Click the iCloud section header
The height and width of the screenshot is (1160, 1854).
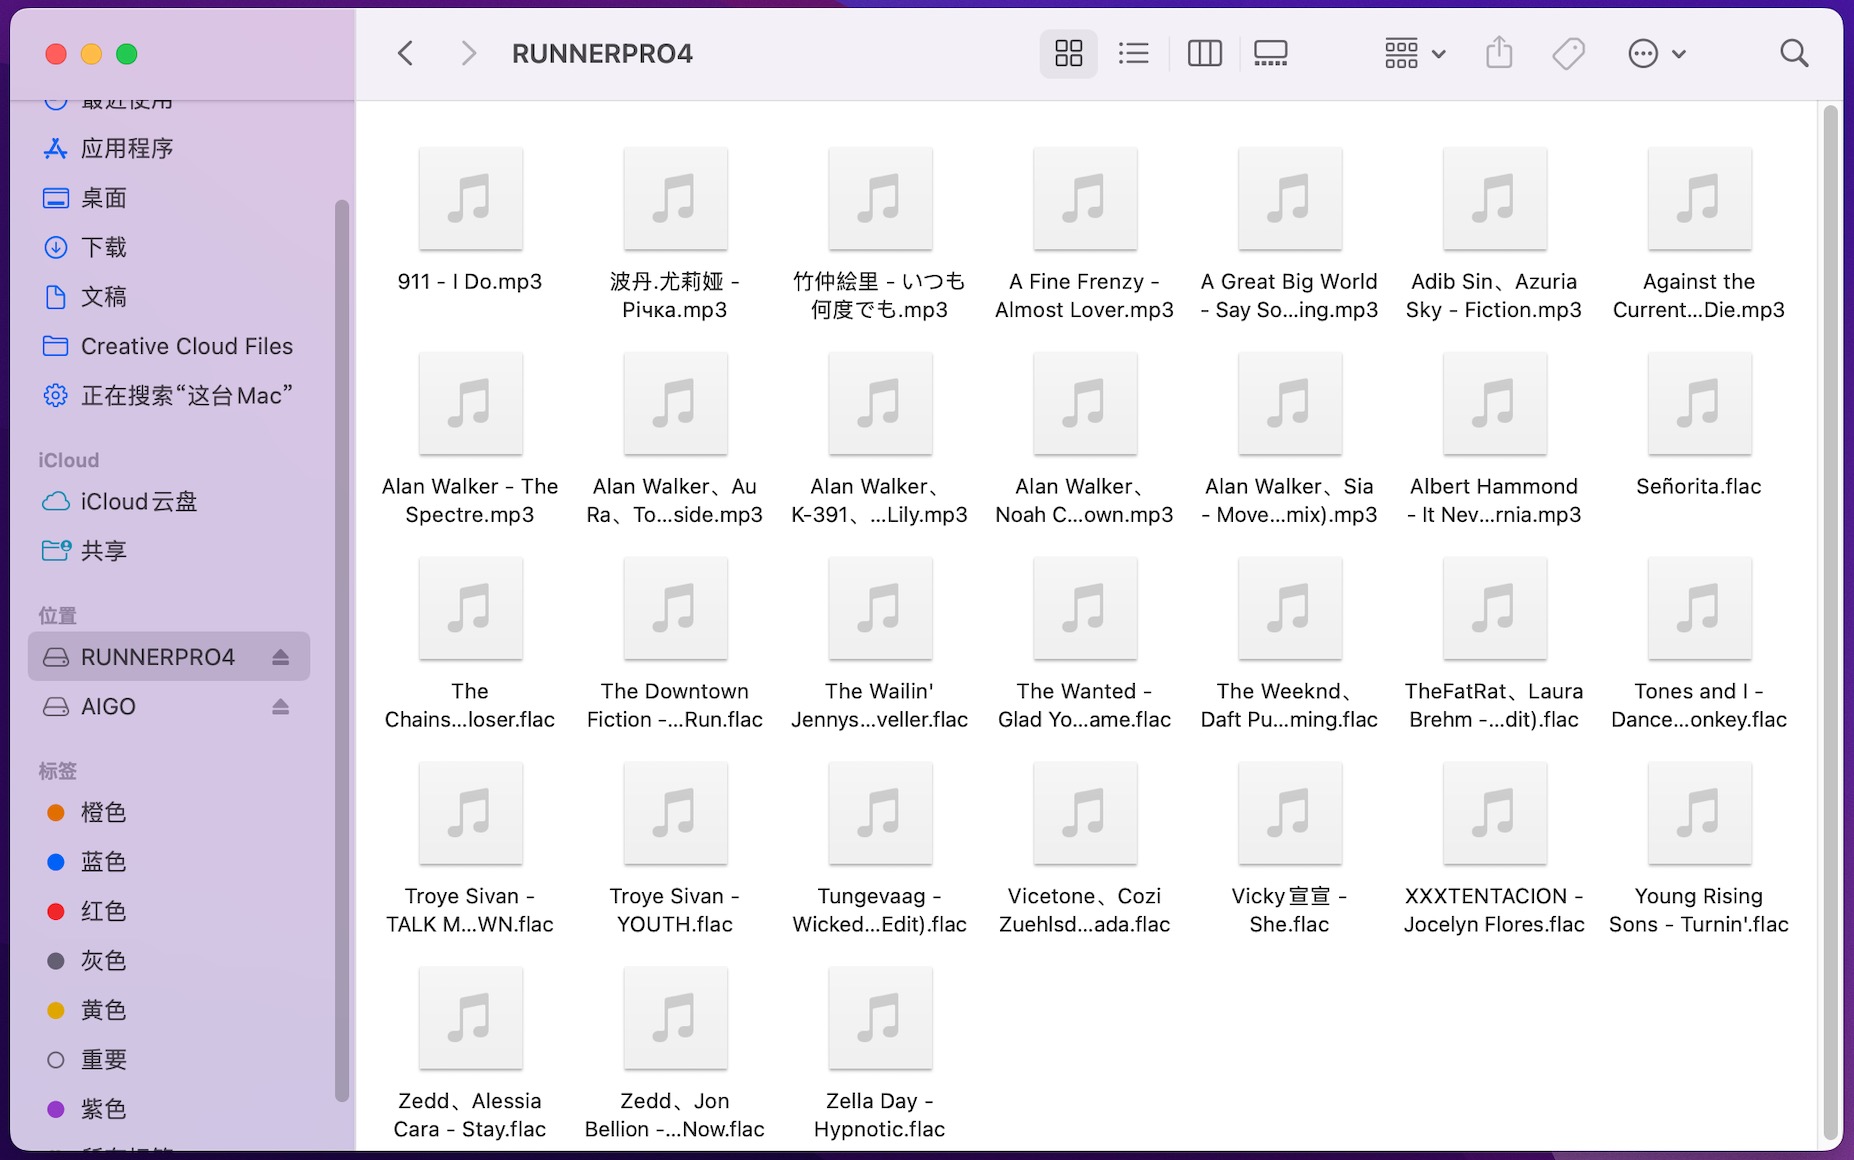69,460
